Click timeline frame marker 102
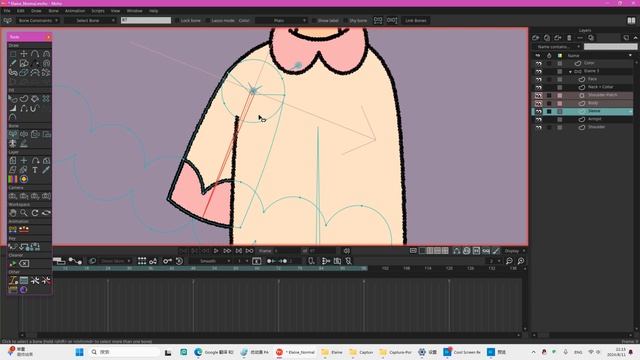Image resolution: width=640 pixels, height=360 pixels. coord(385,268)
